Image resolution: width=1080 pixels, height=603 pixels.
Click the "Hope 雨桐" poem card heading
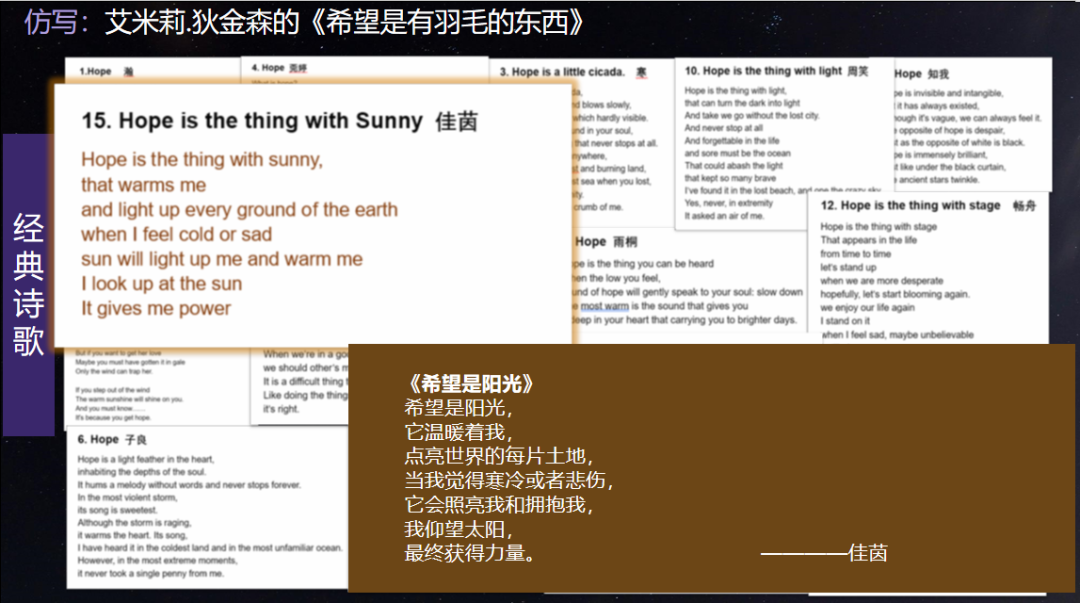pyautogui.click(x=606, y=241)
